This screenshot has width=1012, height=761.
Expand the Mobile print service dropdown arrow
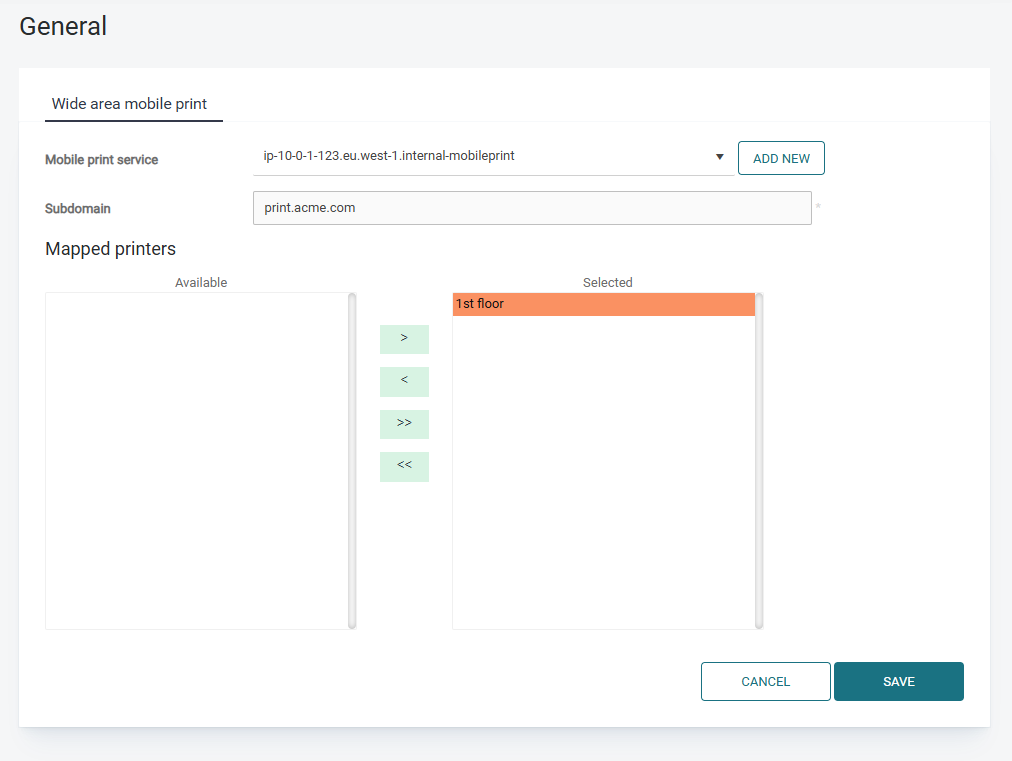click(x=719, y=157)
